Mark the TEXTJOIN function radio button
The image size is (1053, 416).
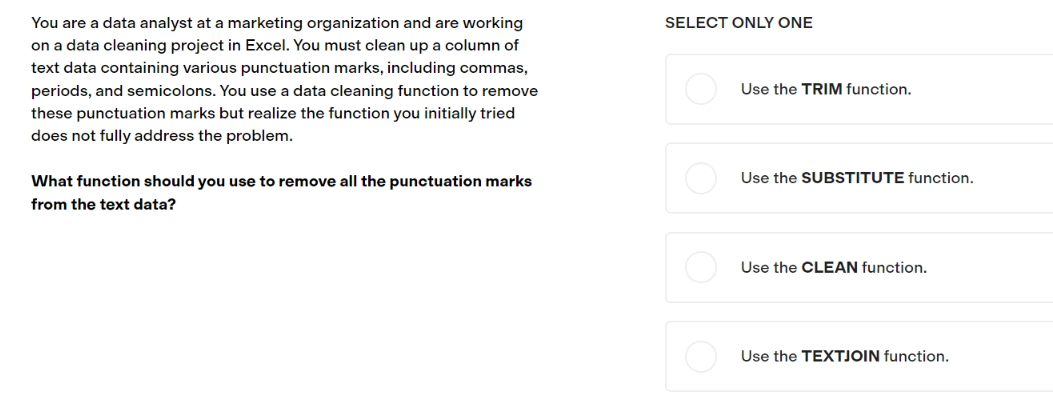coord(700,356)
